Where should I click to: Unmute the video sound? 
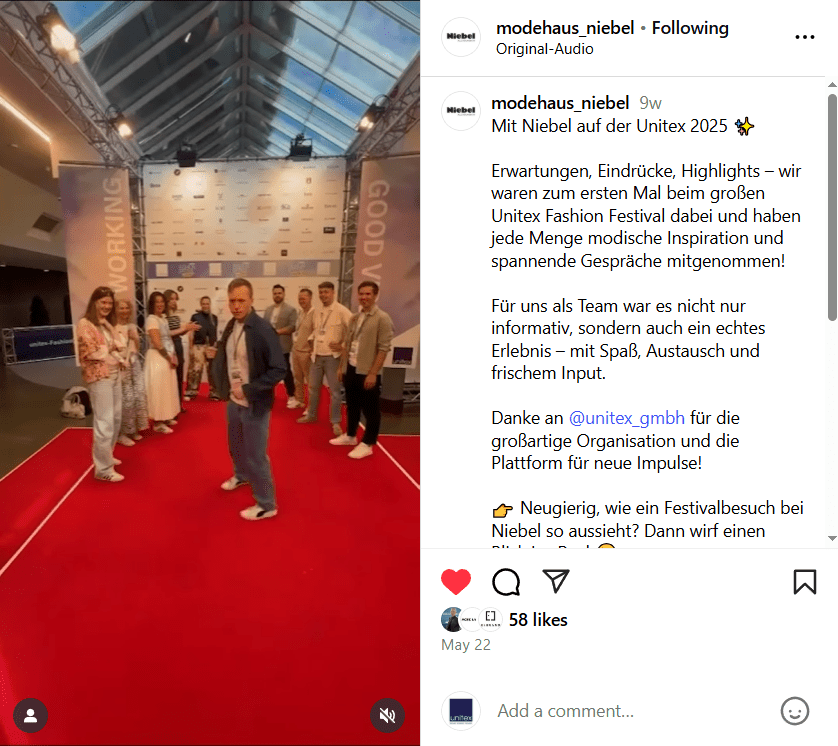coord(387,715)
